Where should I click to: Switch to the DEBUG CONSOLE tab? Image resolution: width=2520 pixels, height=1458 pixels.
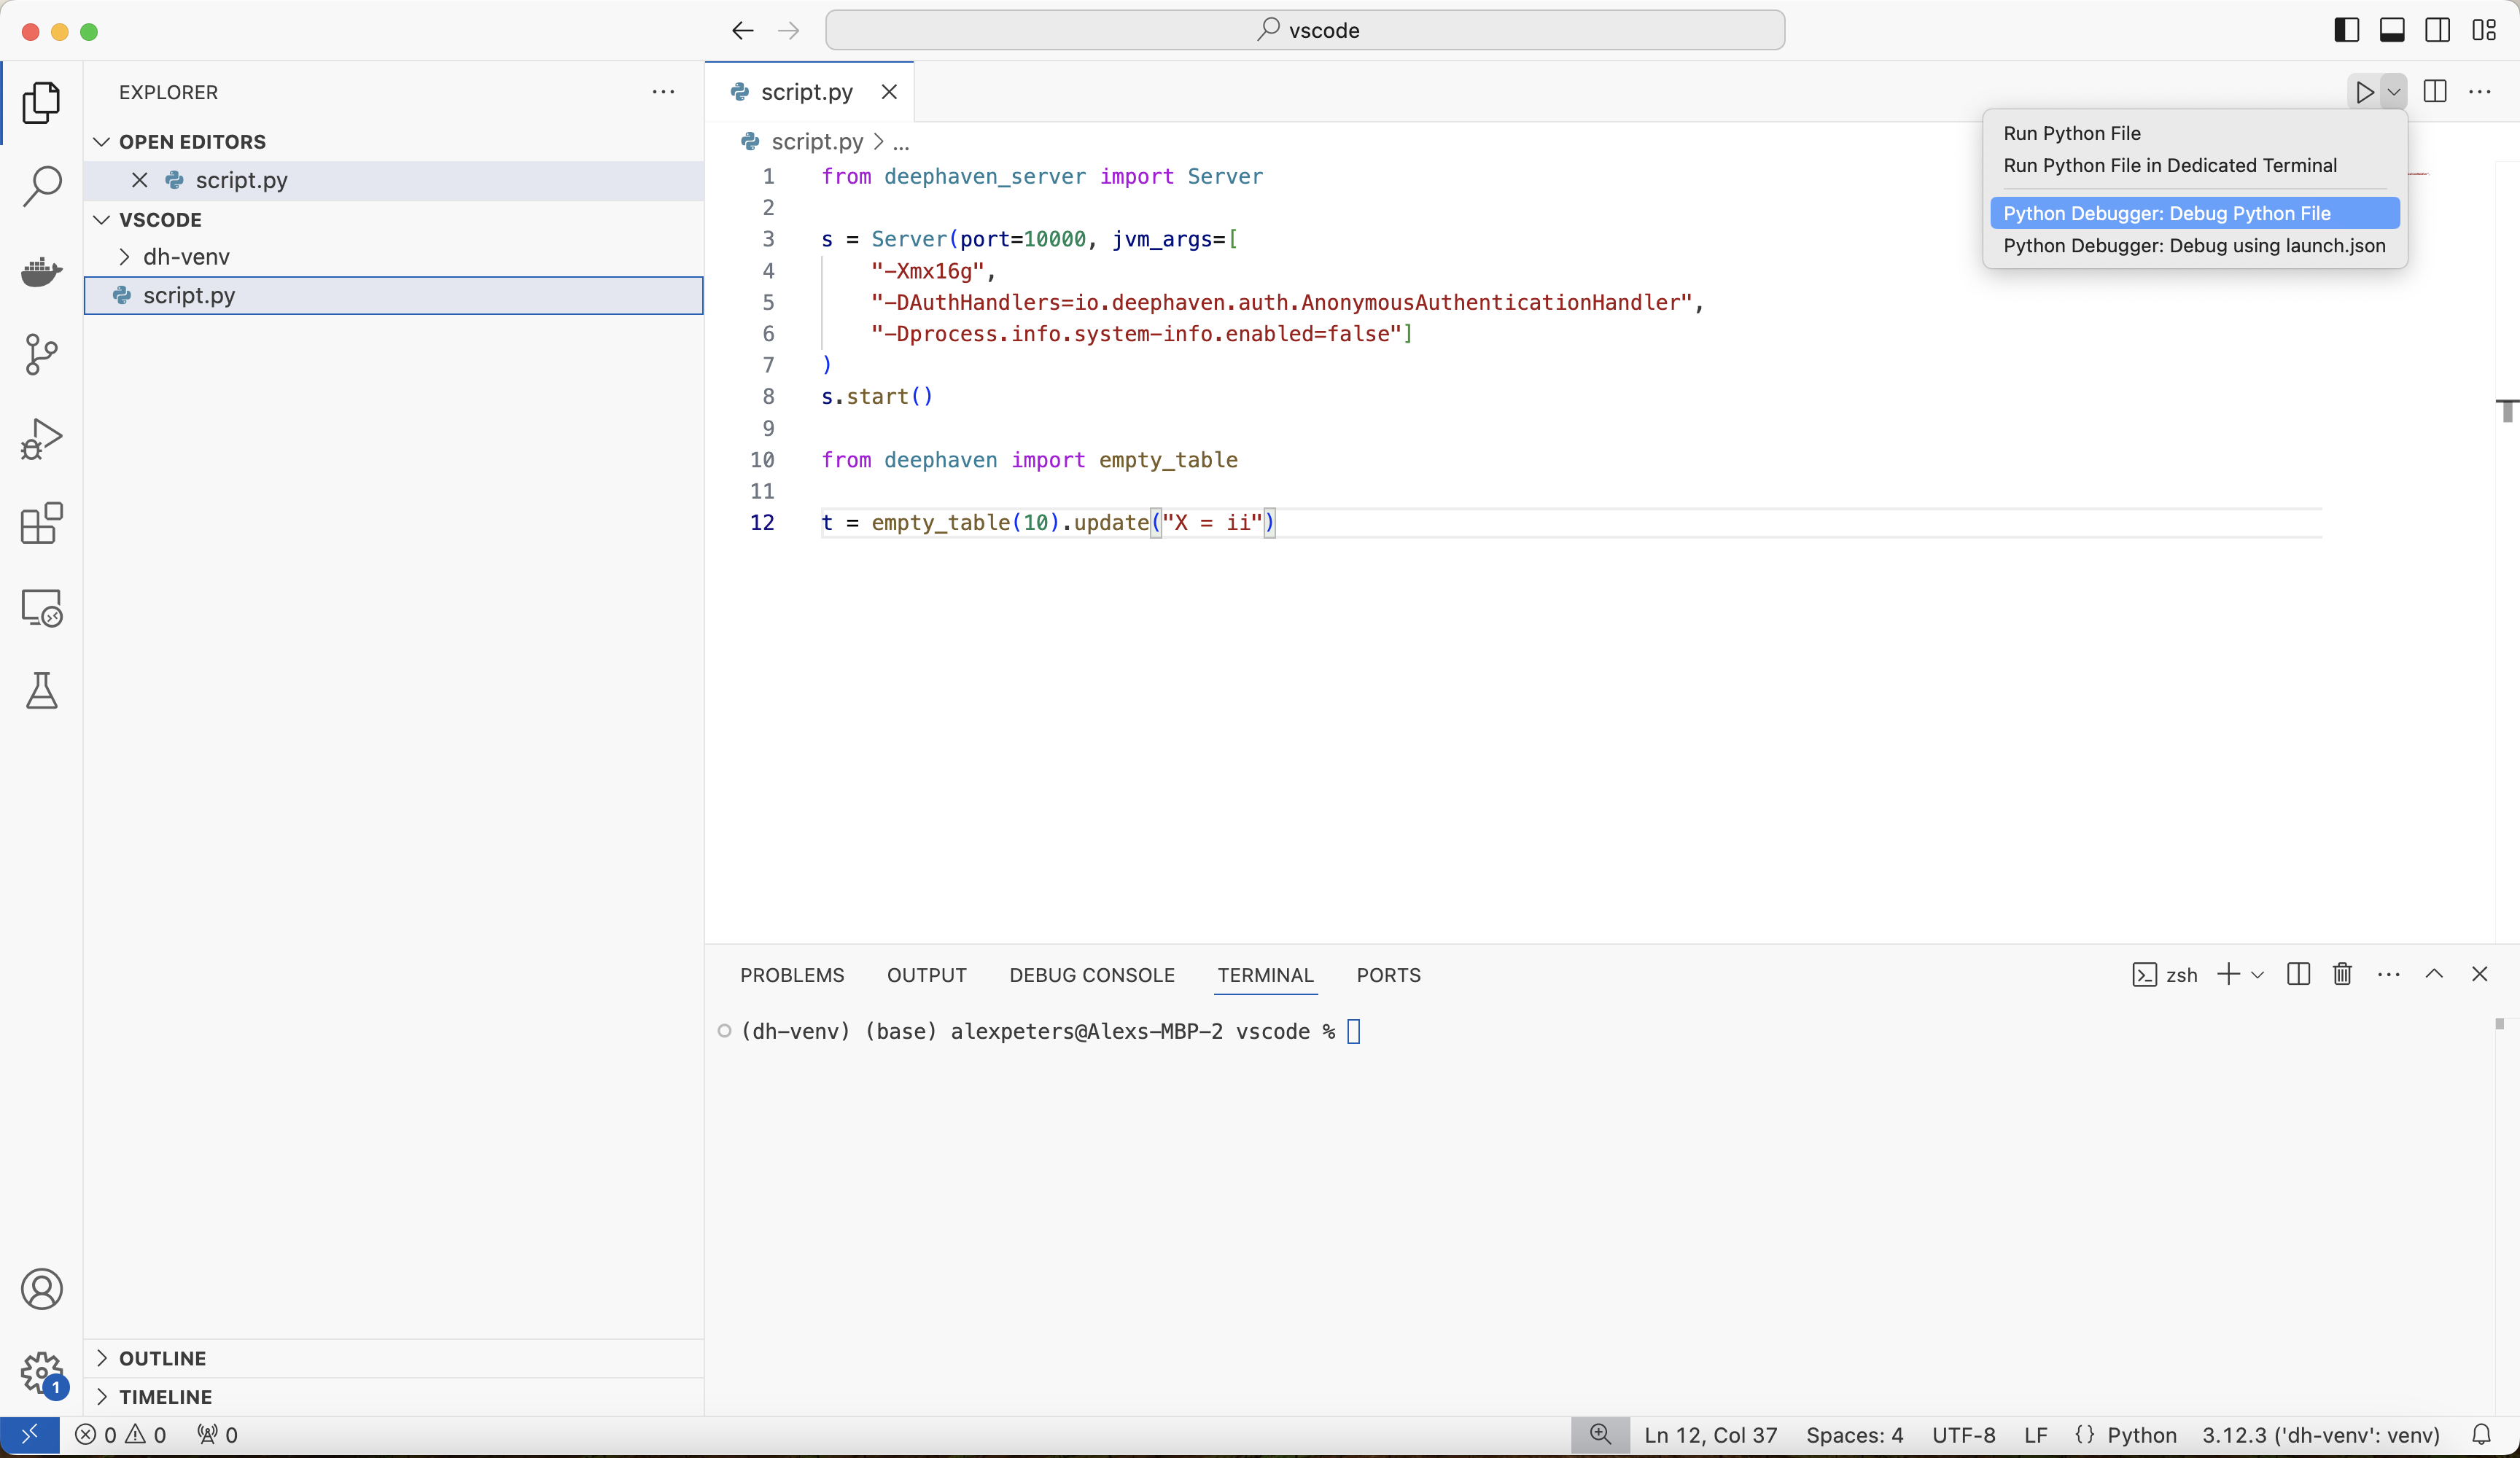coord(1091,975)
